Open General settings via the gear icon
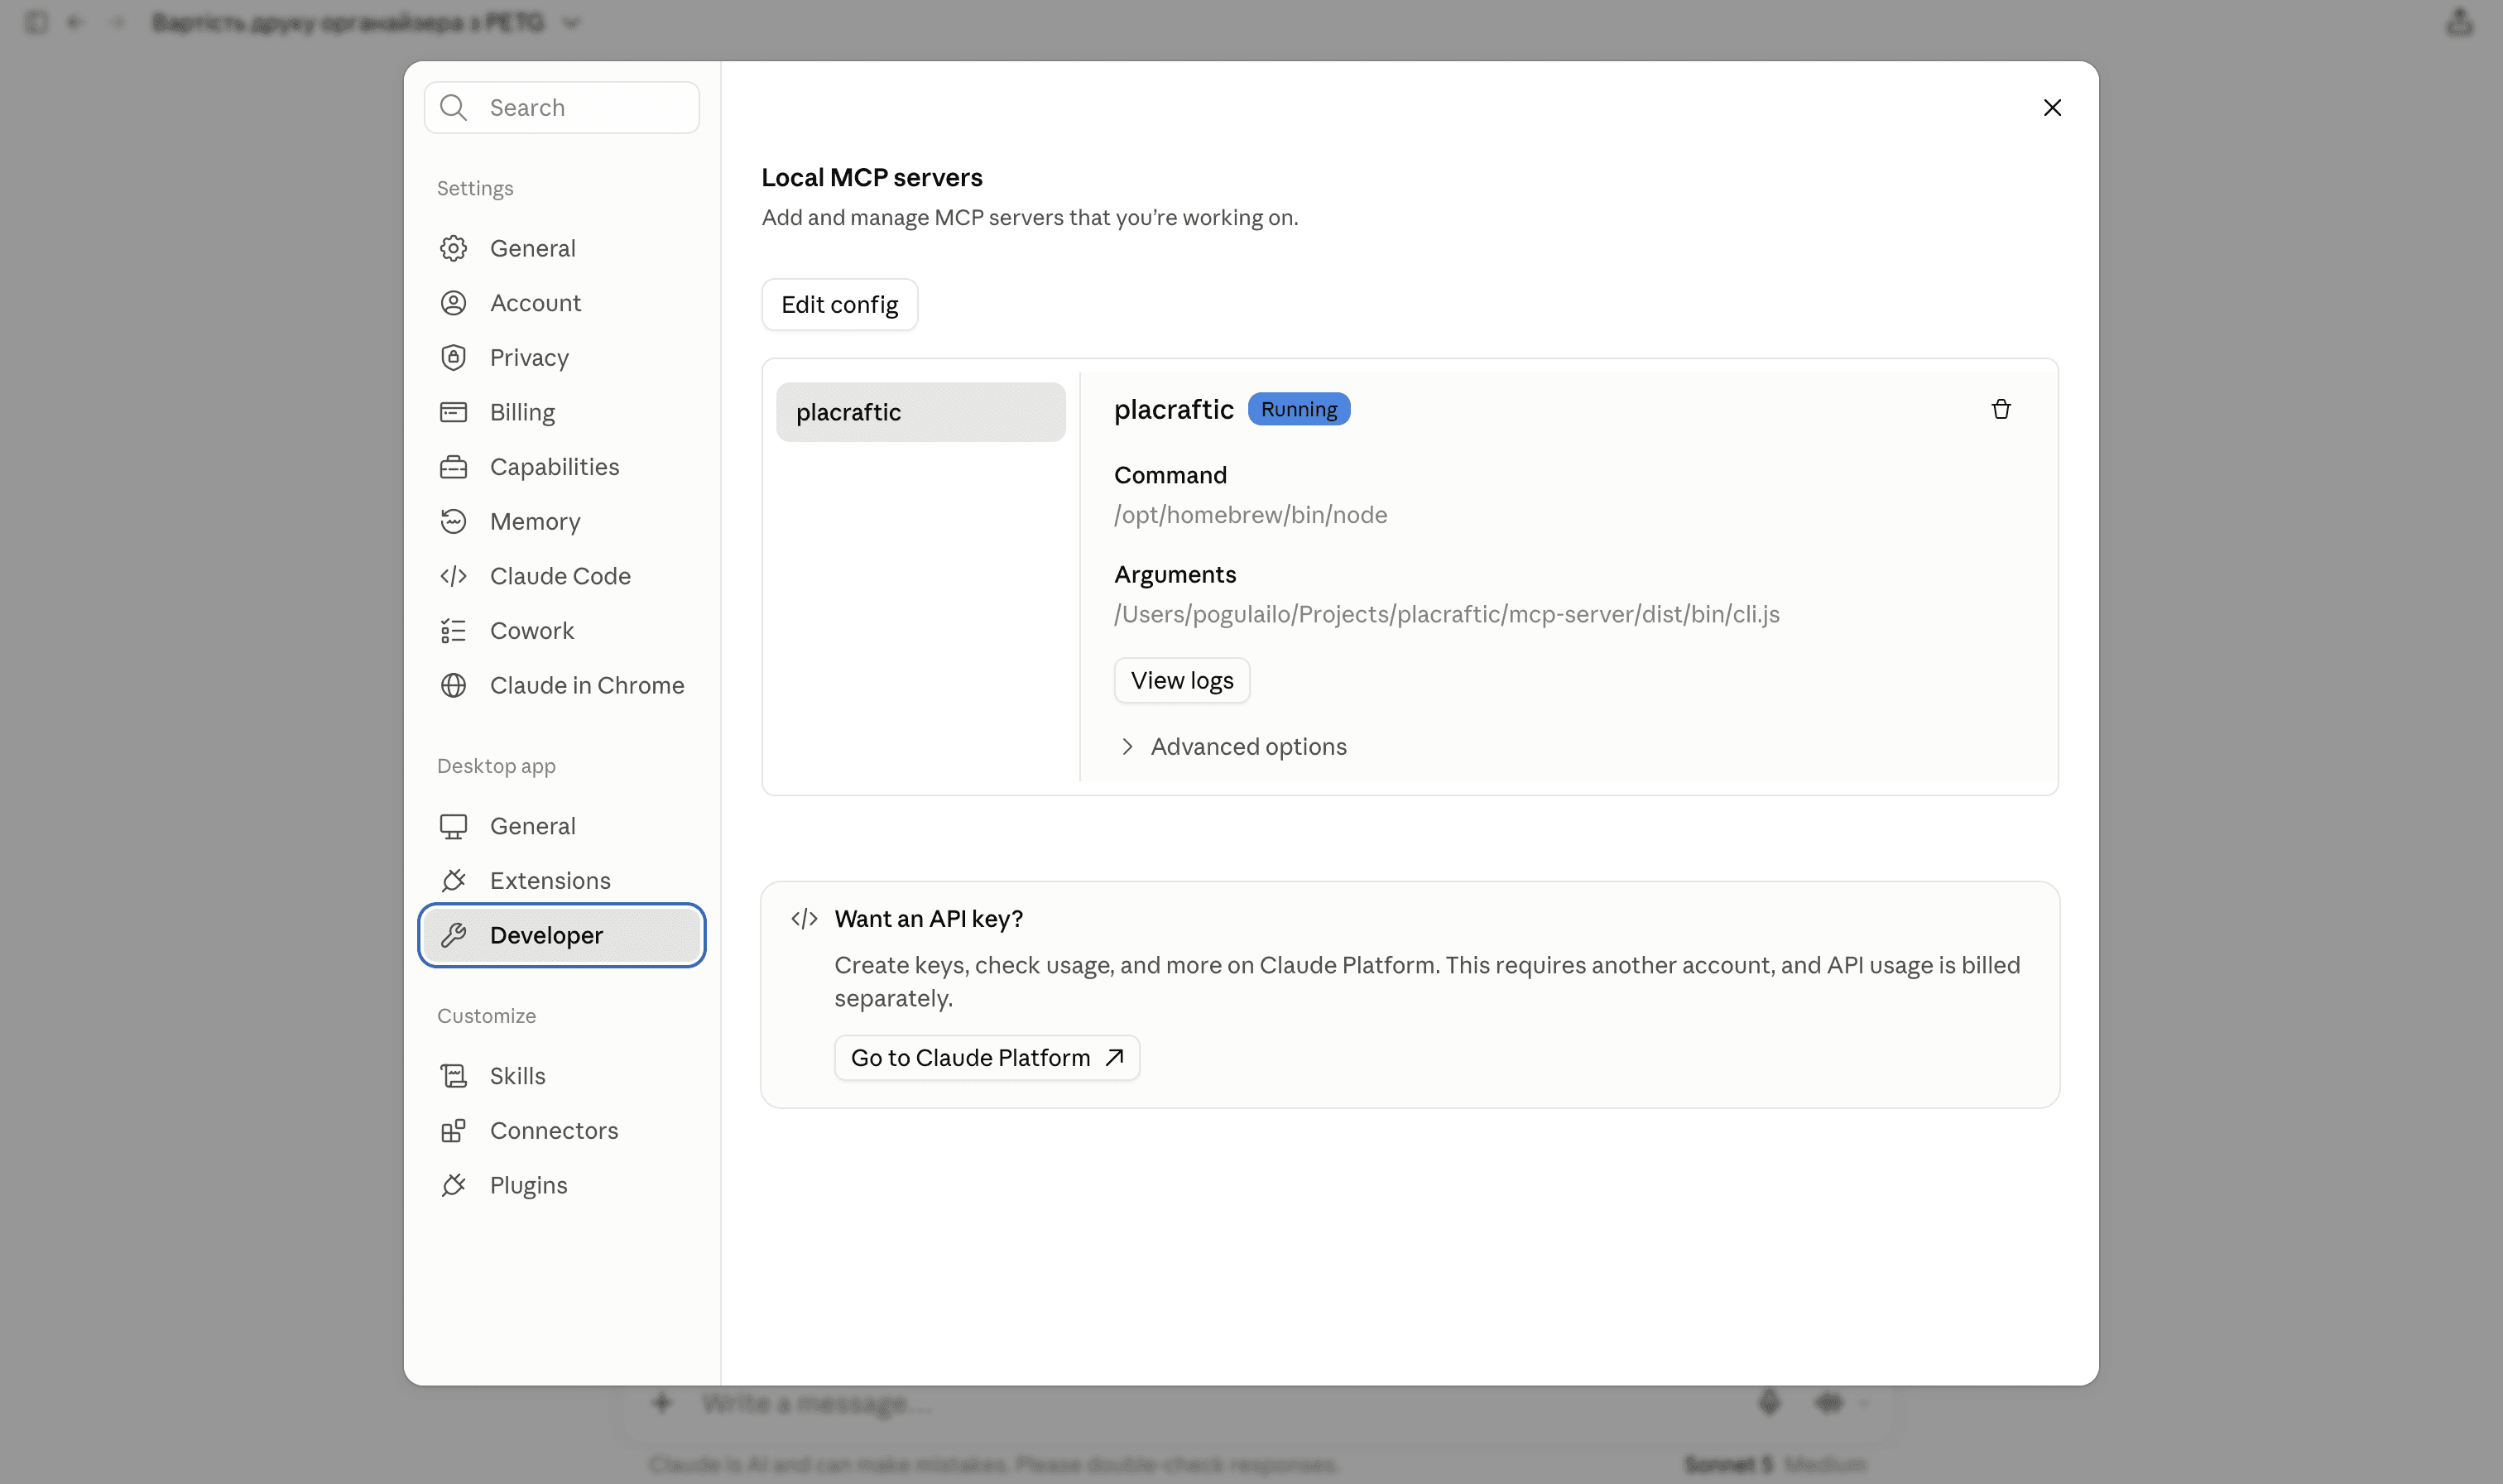 pos(453,248)
